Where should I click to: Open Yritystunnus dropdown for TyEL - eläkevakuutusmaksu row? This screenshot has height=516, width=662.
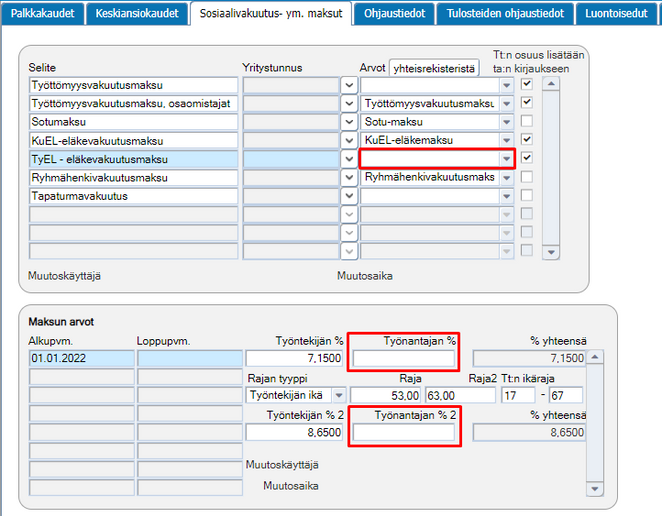[x=349, y=159]
